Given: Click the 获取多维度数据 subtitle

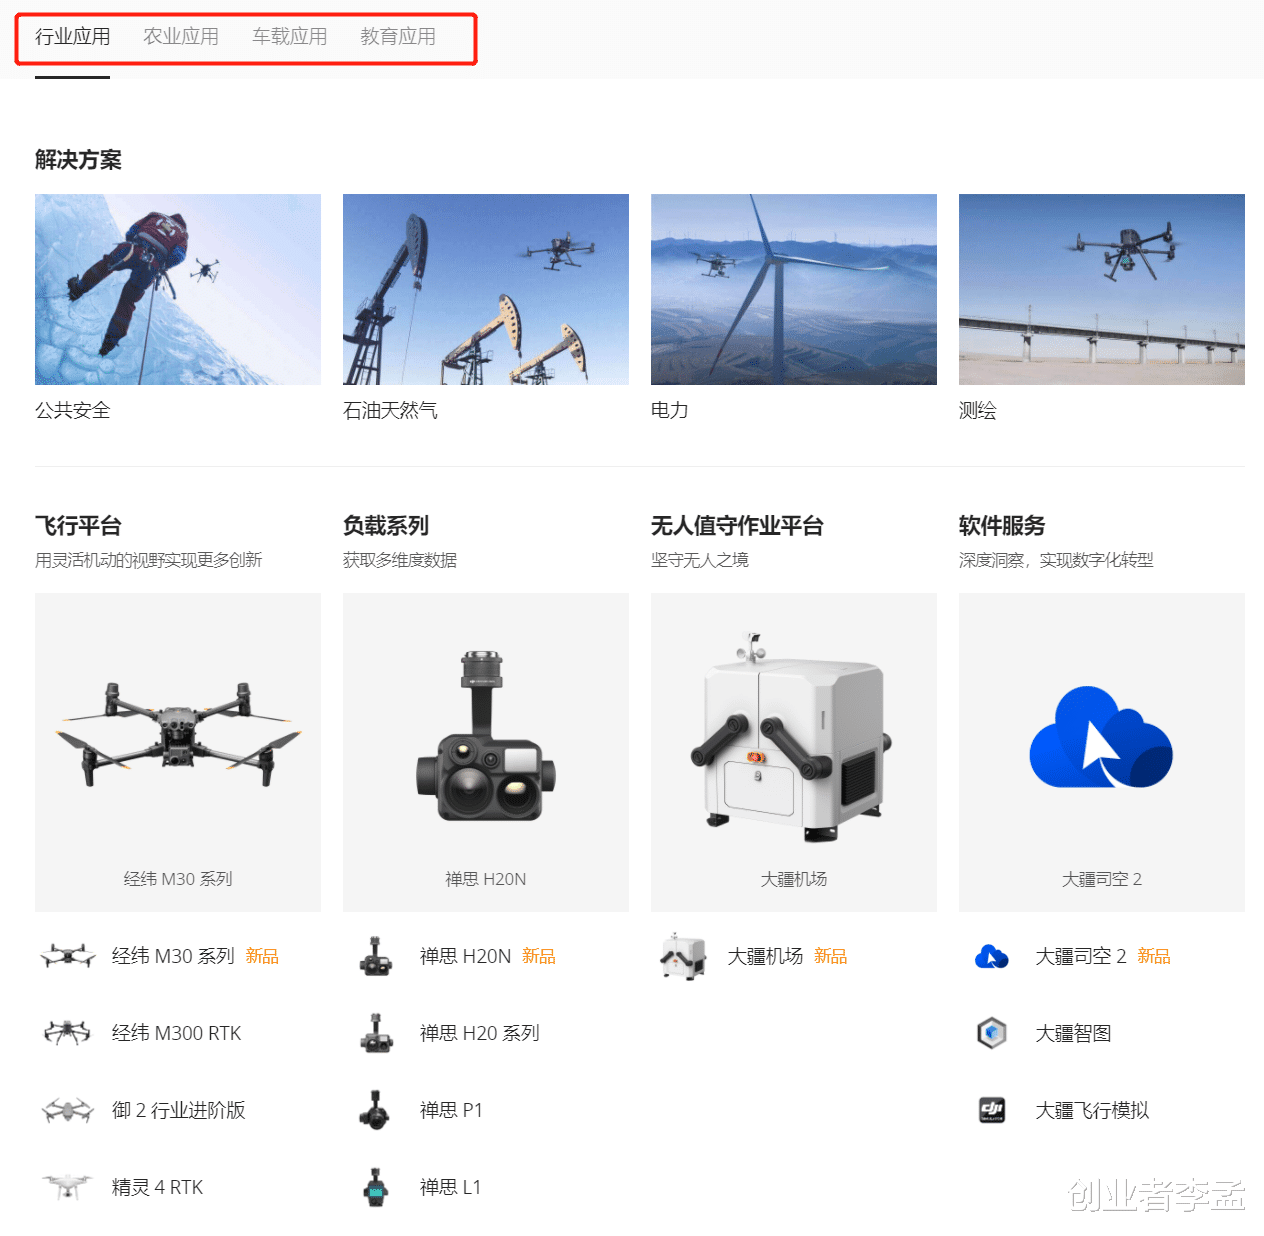Looking at the screenshot, I should [x=400, y=560].
